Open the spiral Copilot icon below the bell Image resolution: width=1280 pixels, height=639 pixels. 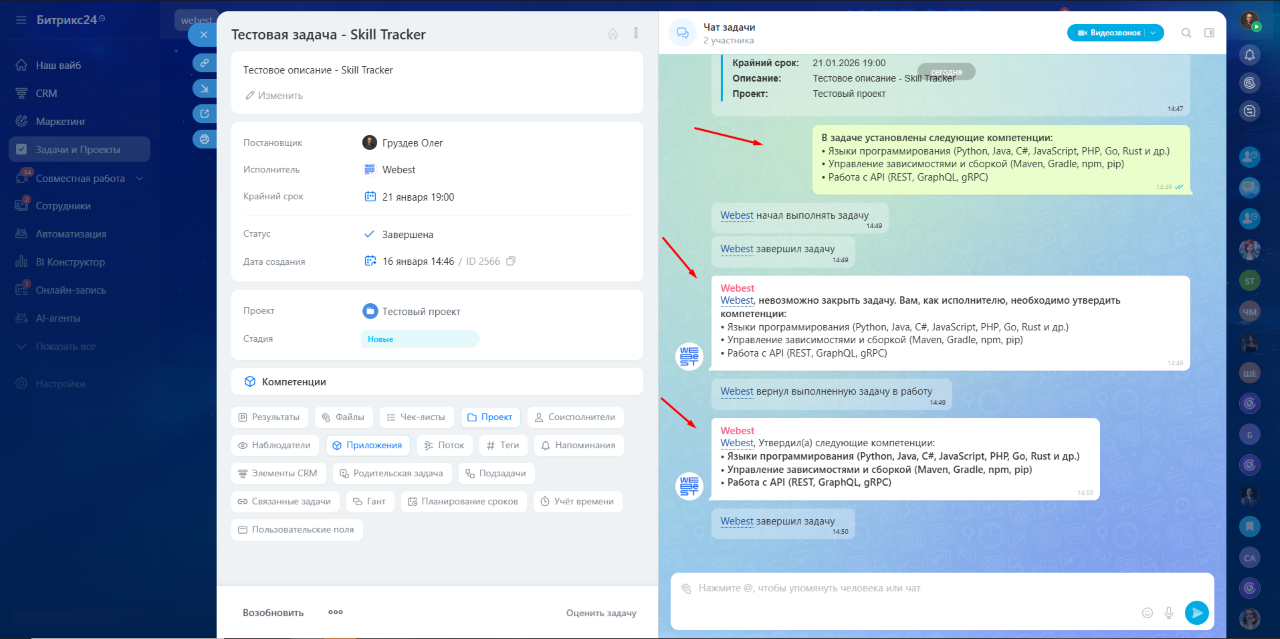(1249, 83)
